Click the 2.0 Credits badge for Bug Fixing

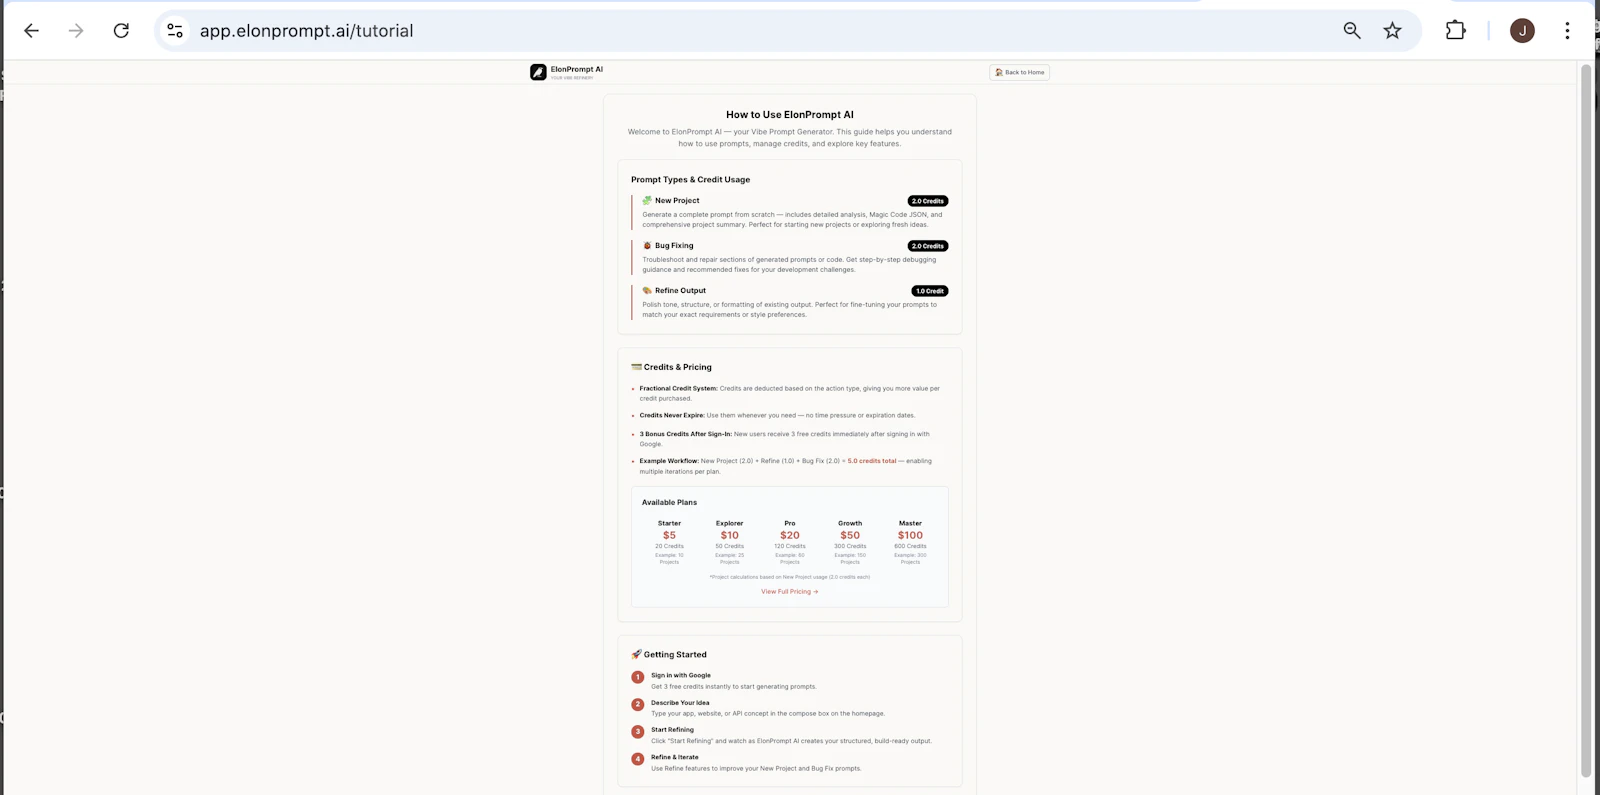point(928,246)
